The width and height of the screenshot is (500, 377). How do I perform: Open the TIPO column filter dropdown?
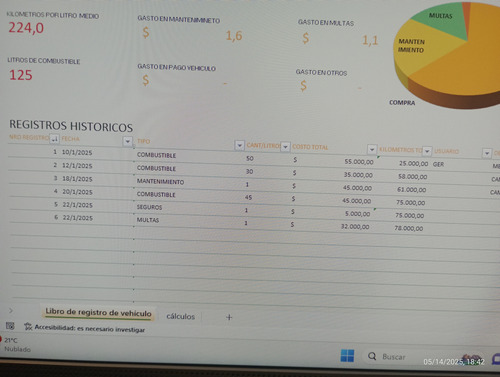pyautogui.click(x=239, y=145)
